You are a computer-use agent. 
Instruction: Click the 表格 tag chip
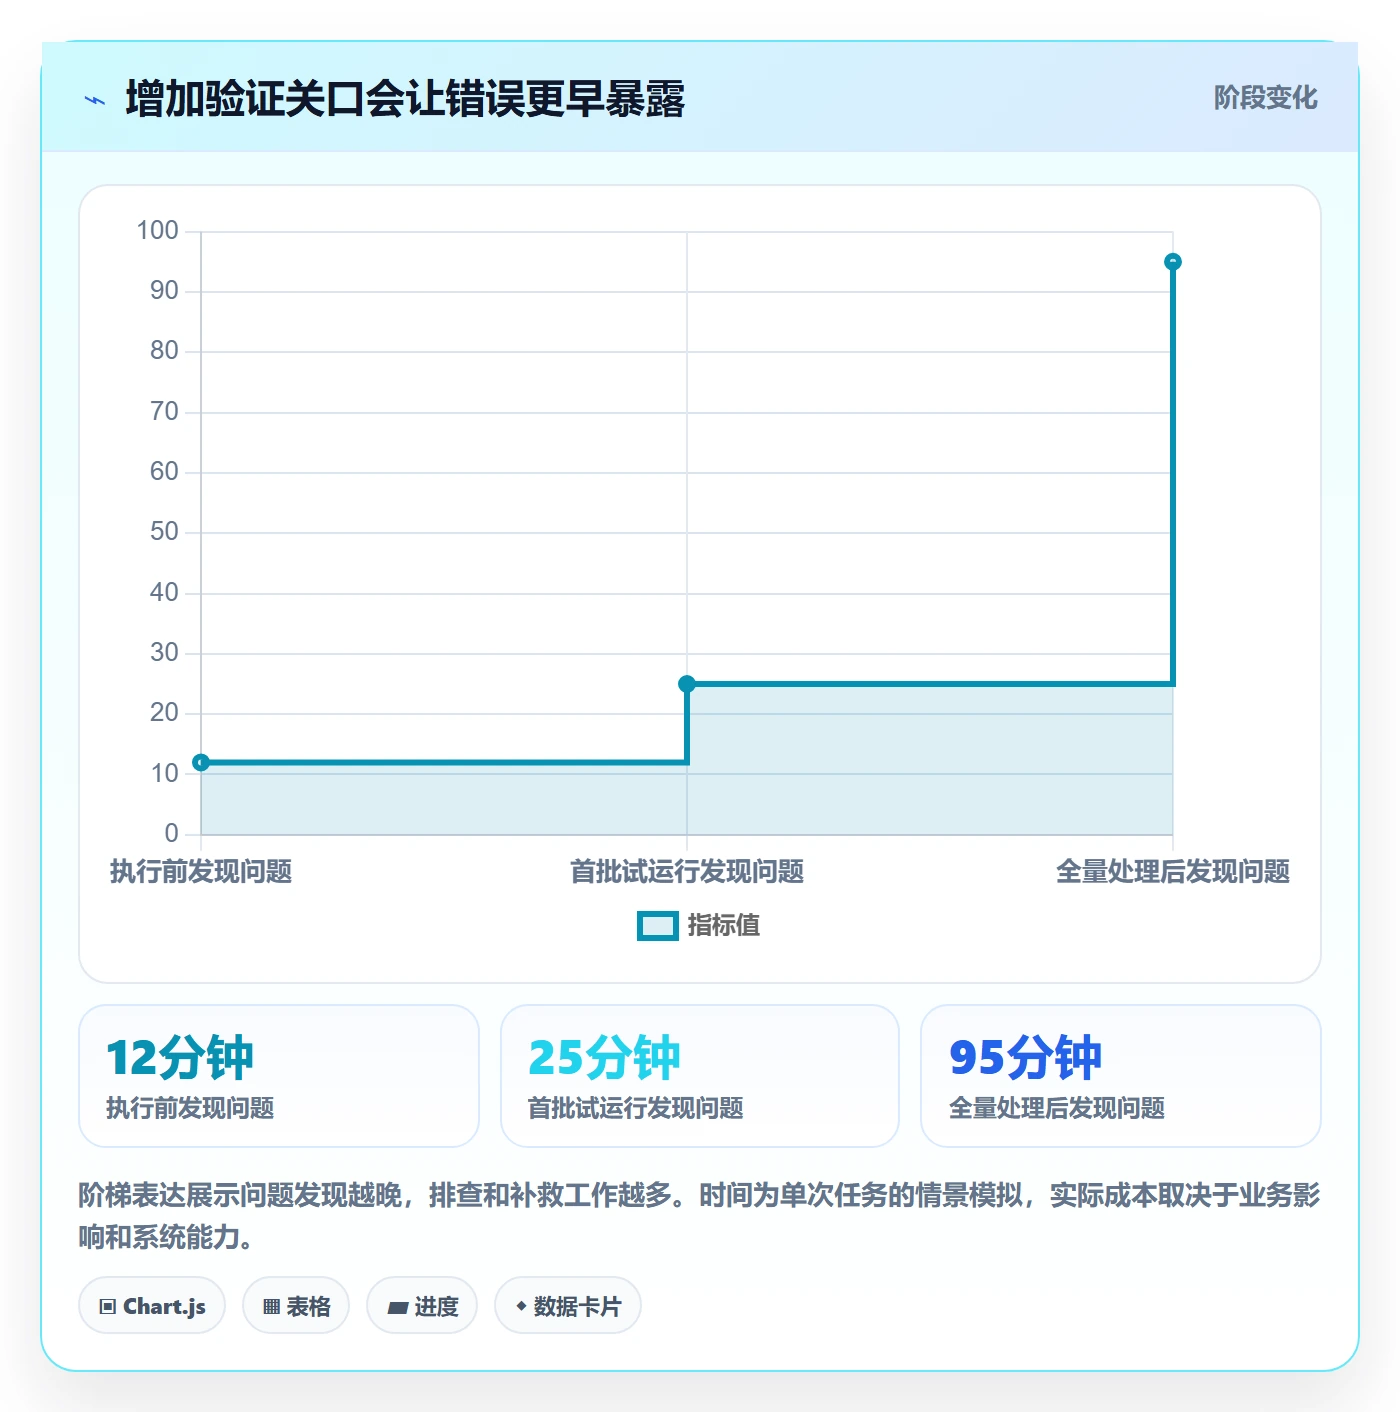(296, 1306)
